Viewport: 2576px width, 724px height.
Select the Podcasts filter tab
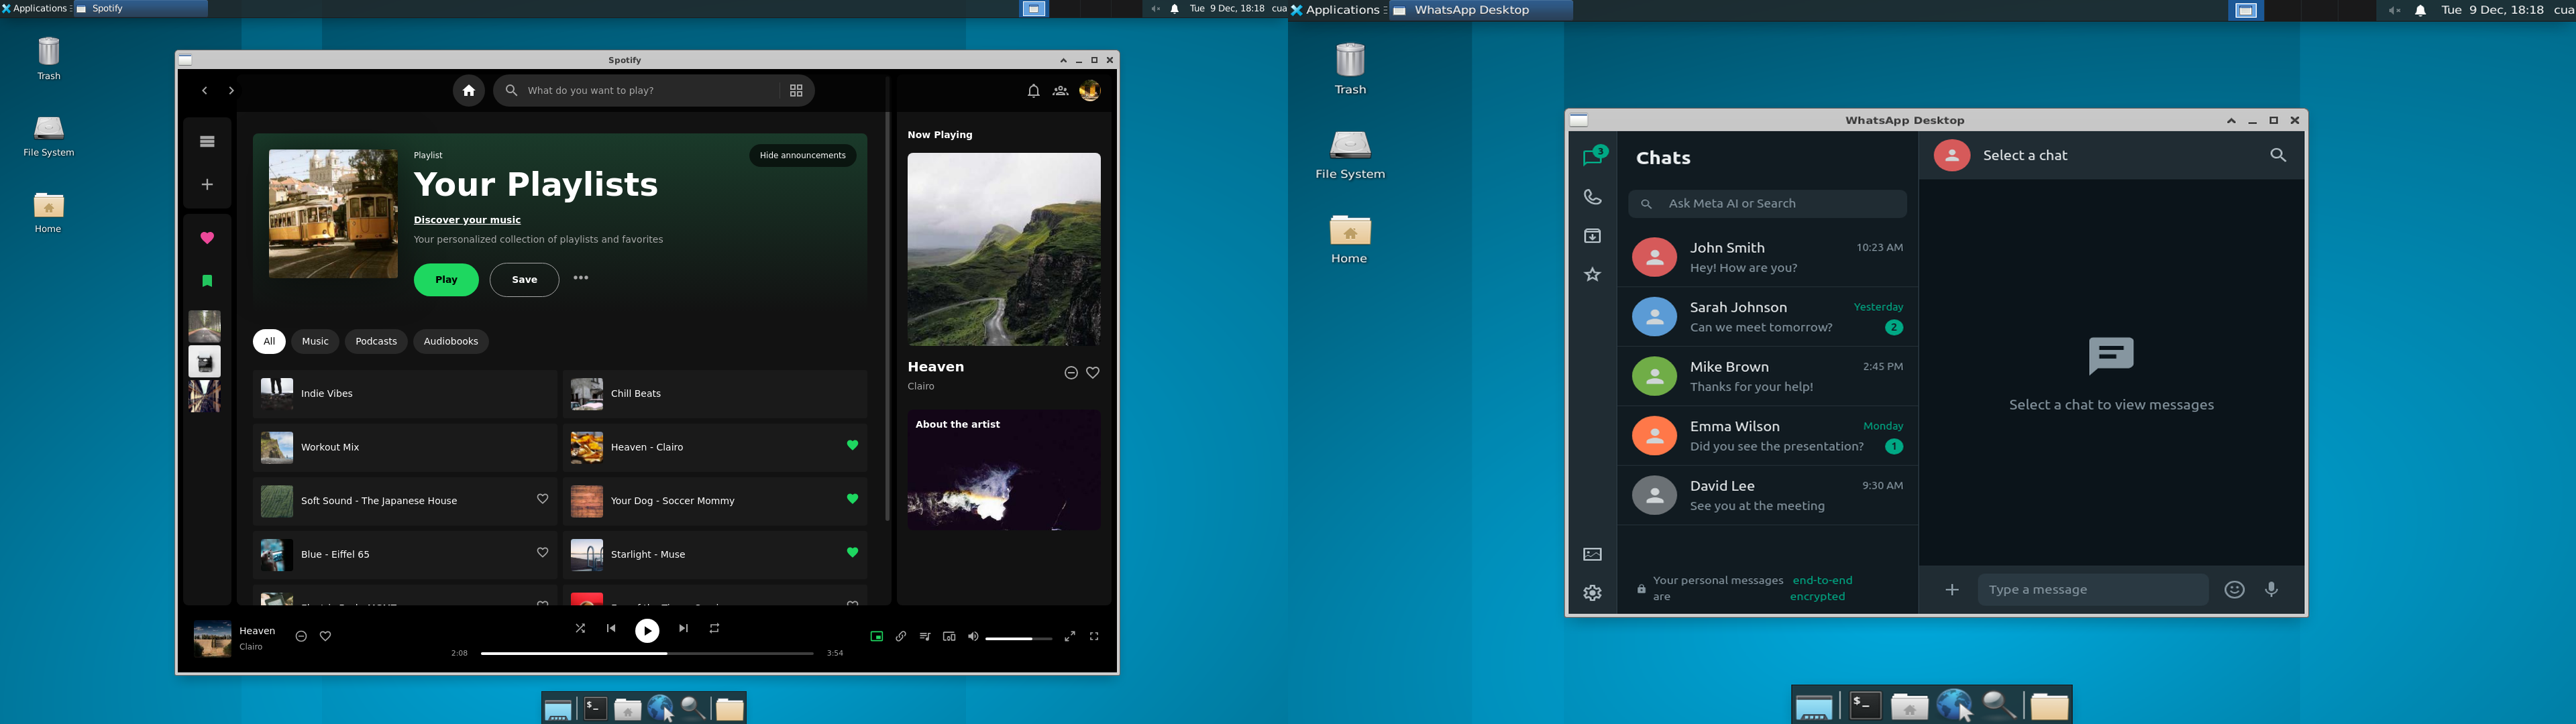point(376,342)
